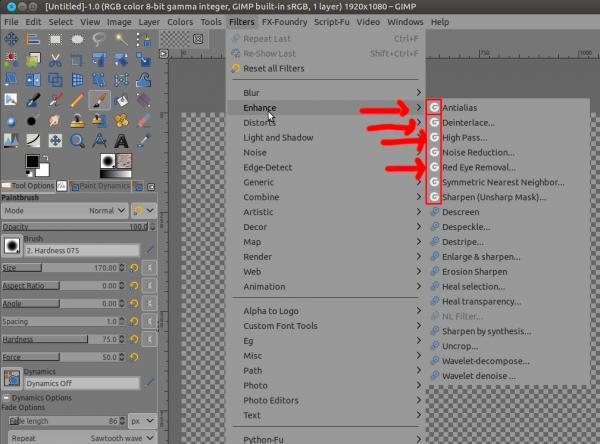The width and height of the screenshot is (600, 444).
Task: Adjust the Opacity slider
Action: click(75, 227)
